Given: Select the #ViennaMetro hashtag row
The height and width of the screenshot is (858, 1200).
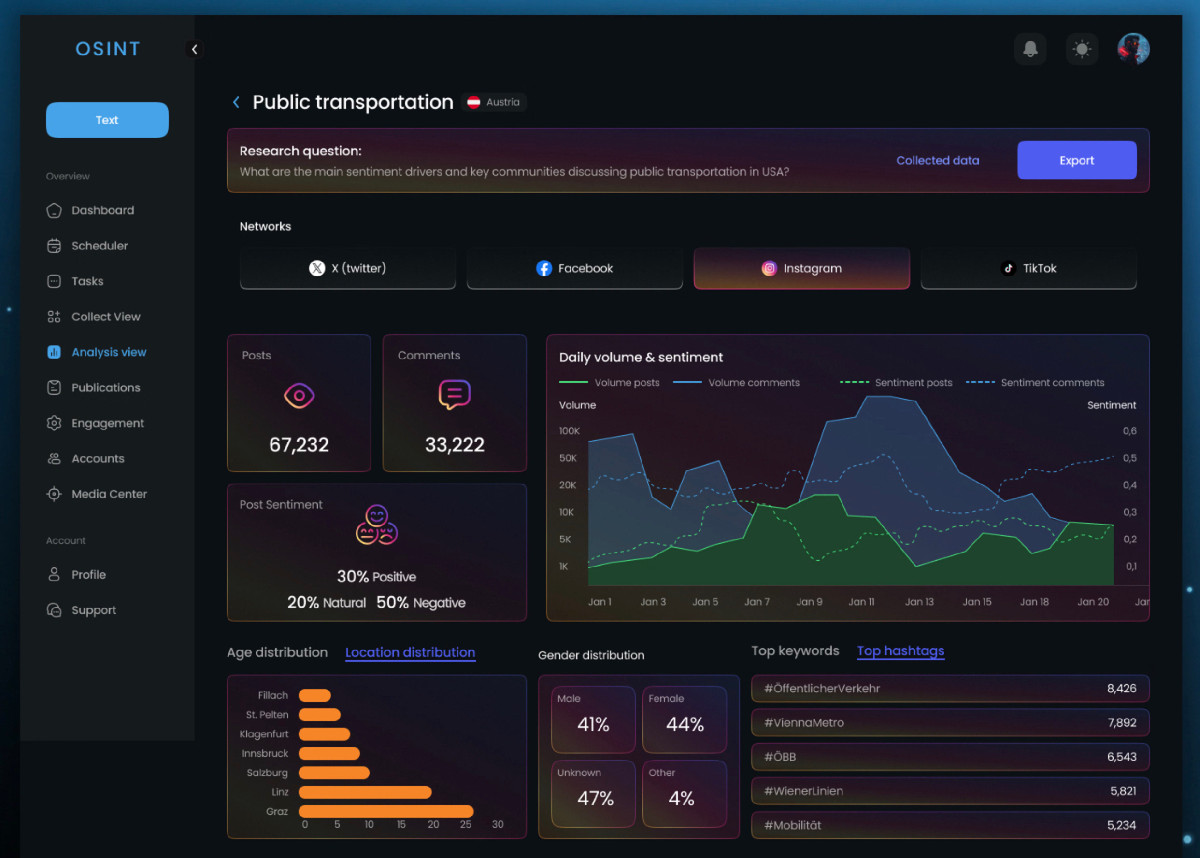Looking at the screenshot, I should pyautogui.click(x=950, y=722).
